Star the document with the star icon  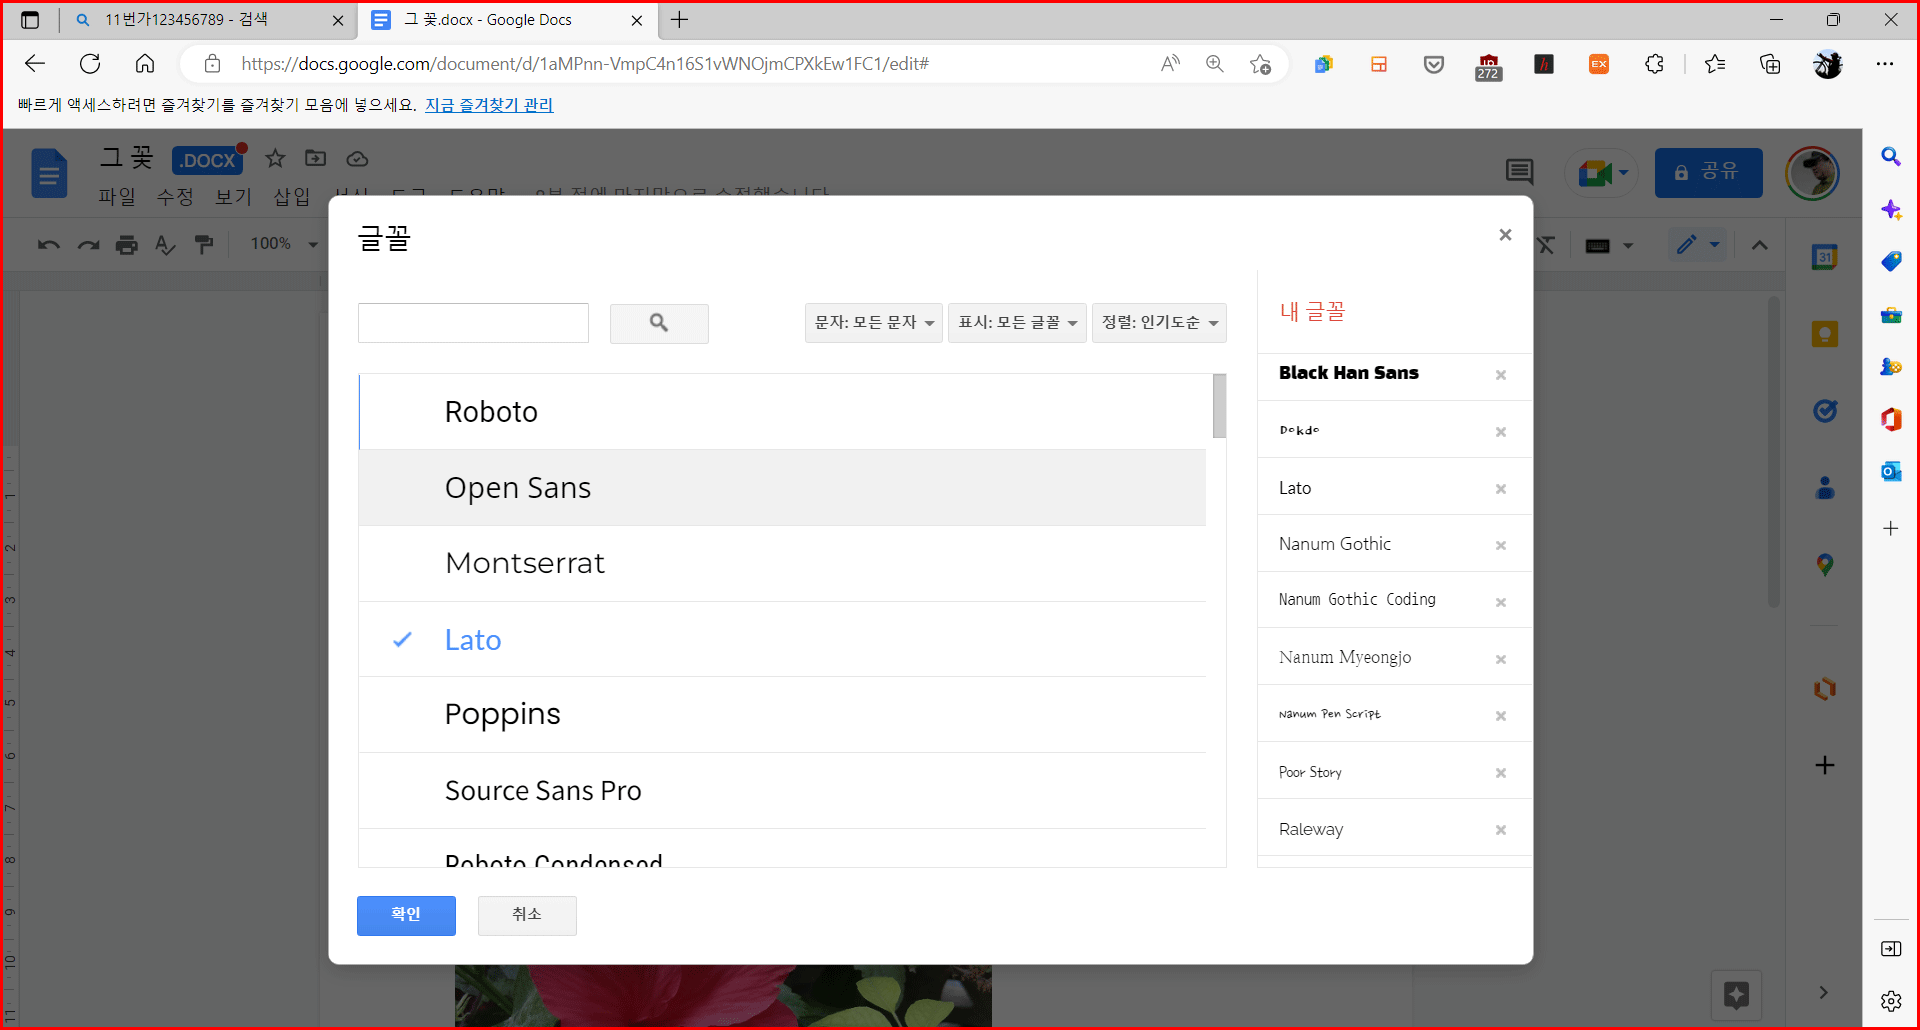click(x=275, y=158)
